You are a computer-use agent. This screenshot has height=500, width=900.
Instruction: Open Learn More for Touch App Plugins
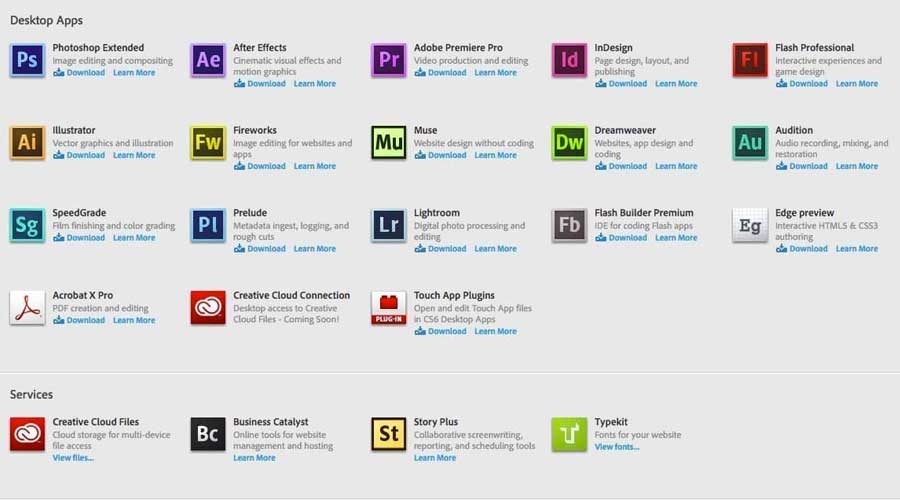[496, 332]
